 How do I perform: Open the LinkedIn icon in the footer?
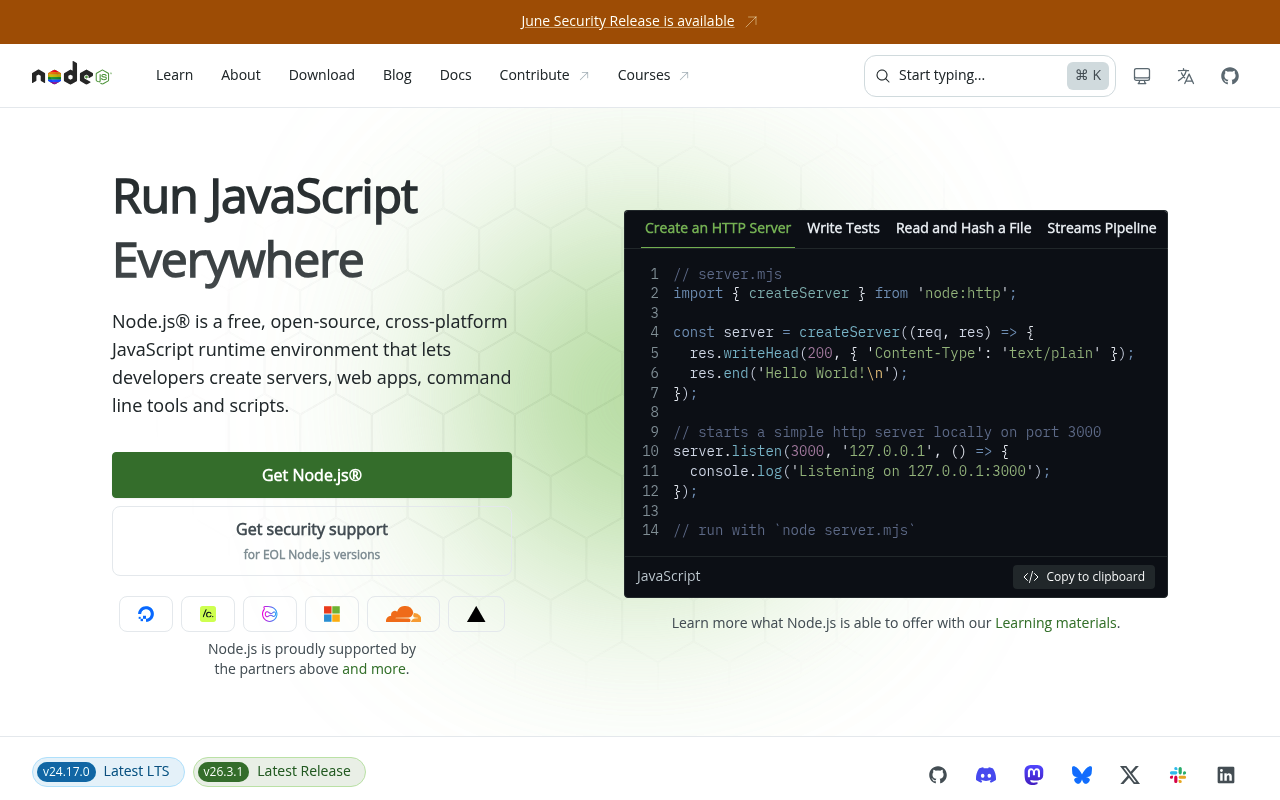[1226, 774]
